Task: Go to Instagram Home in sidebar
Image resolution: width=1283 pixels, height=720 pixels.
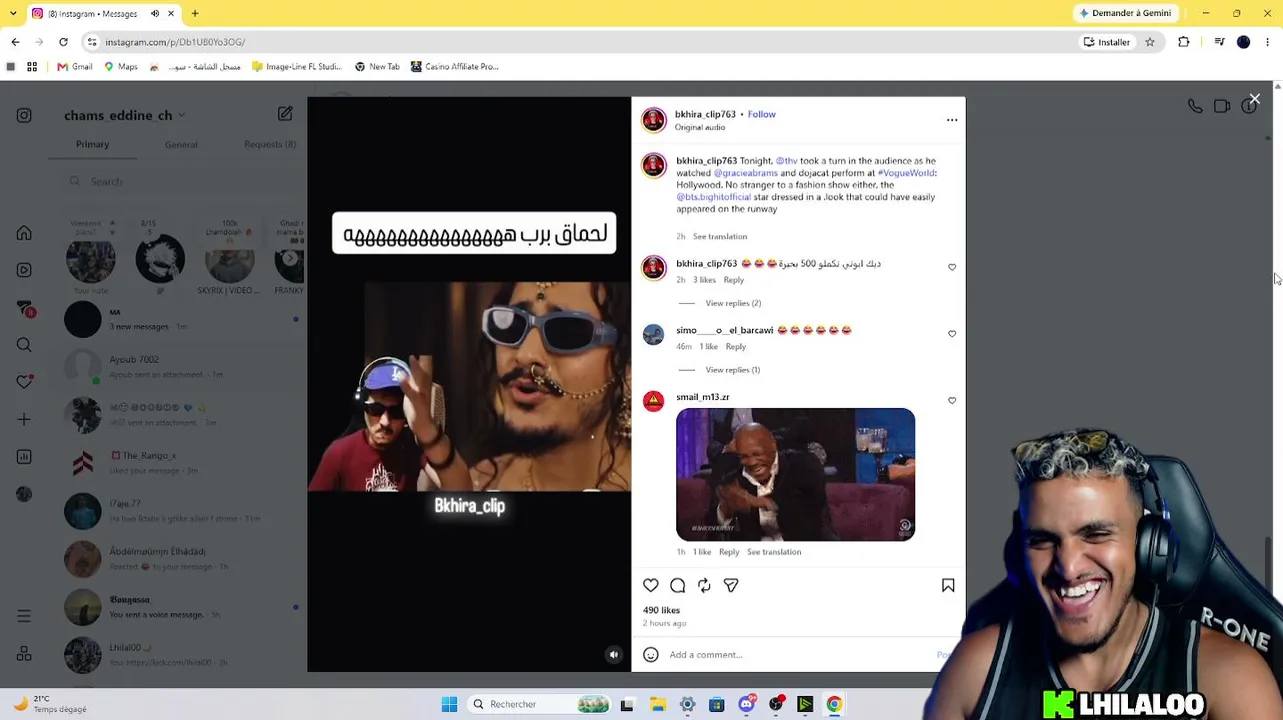Action: pos(24,233)
